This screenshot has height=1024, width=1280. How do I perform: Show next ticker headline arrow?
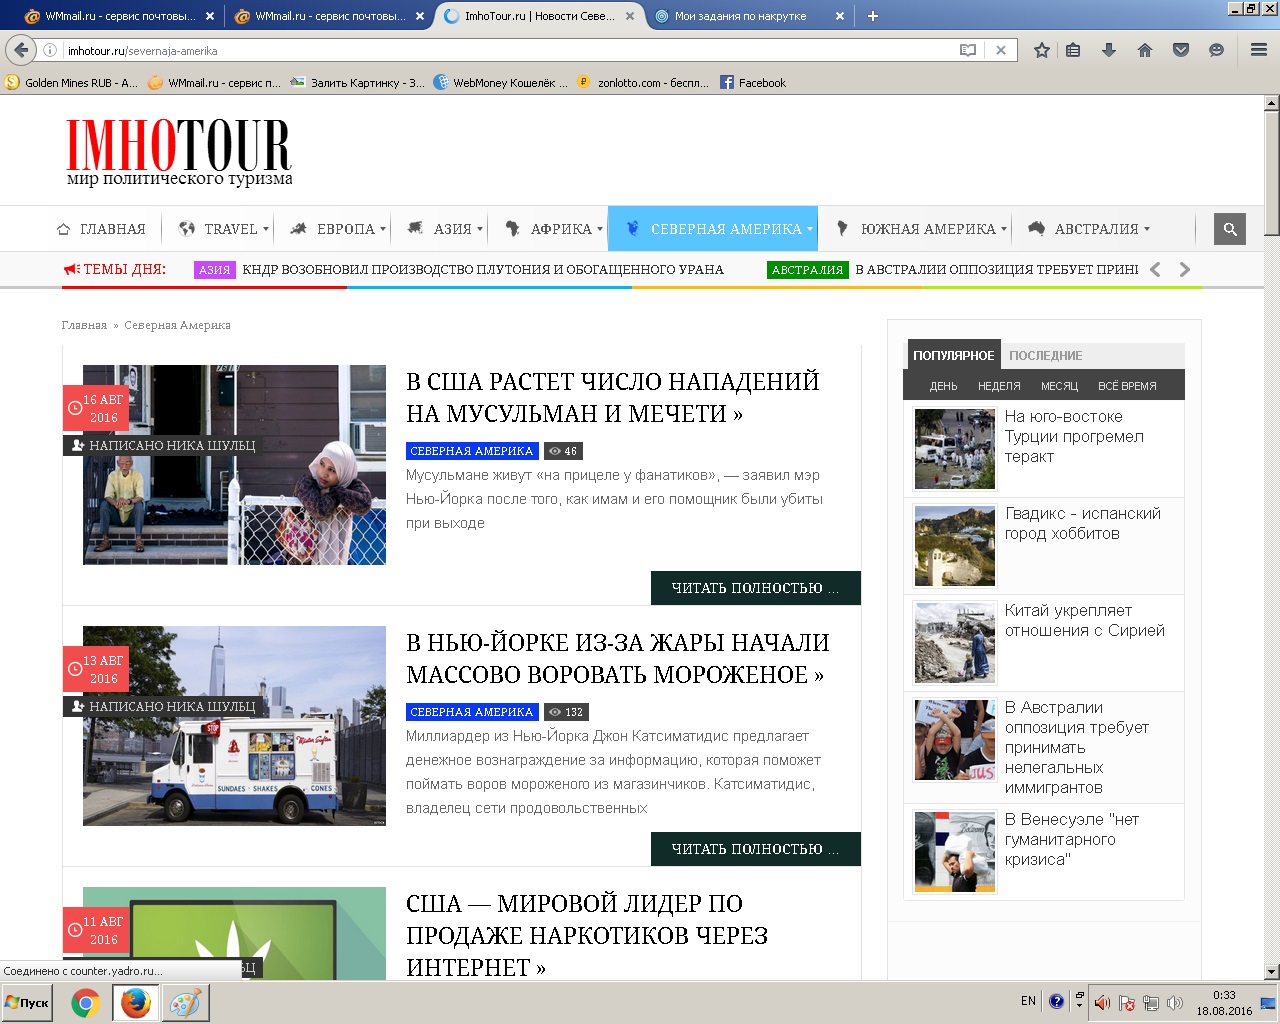tap(1185, 269)
